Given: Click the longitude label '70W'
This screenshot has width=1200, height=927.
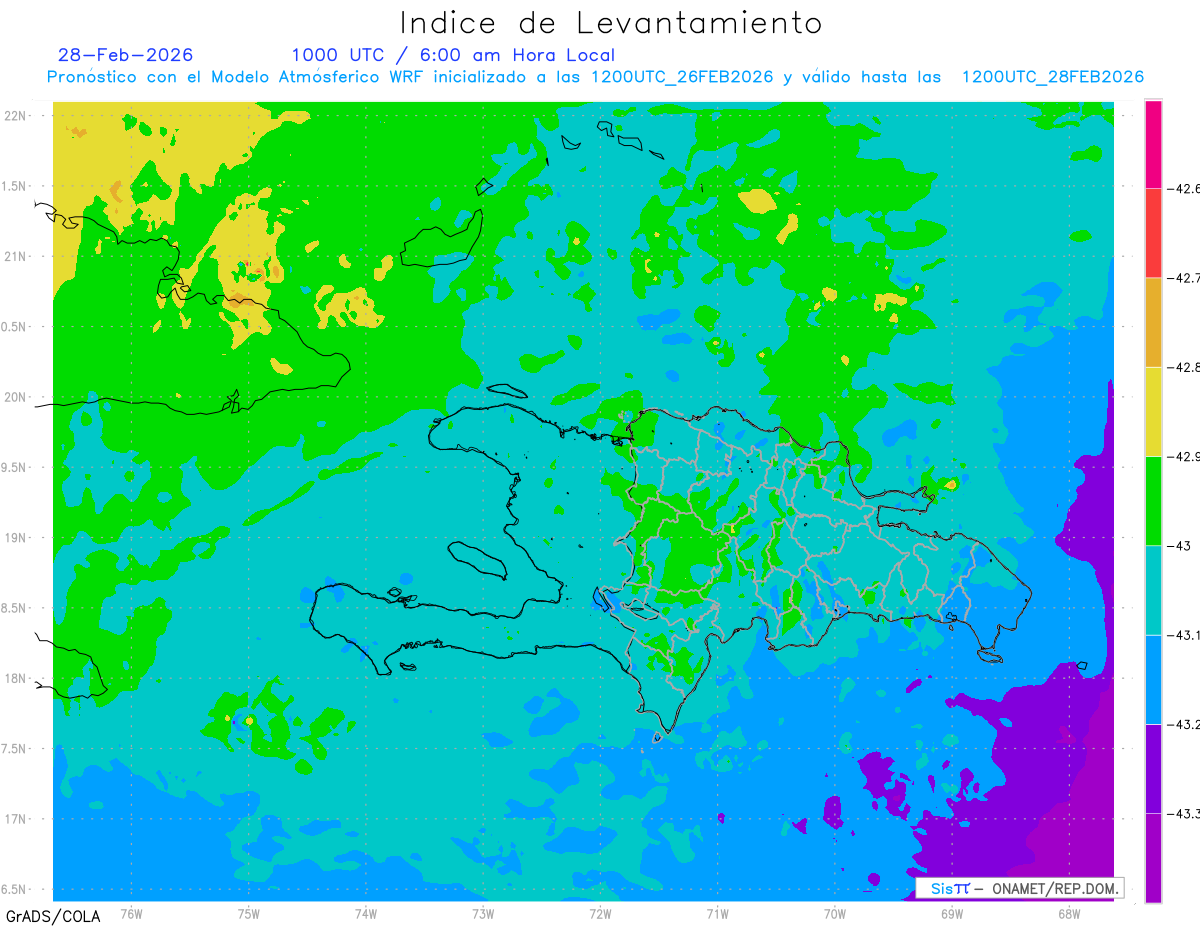Looking at the screenshot, I should click(x=835, y=913).
